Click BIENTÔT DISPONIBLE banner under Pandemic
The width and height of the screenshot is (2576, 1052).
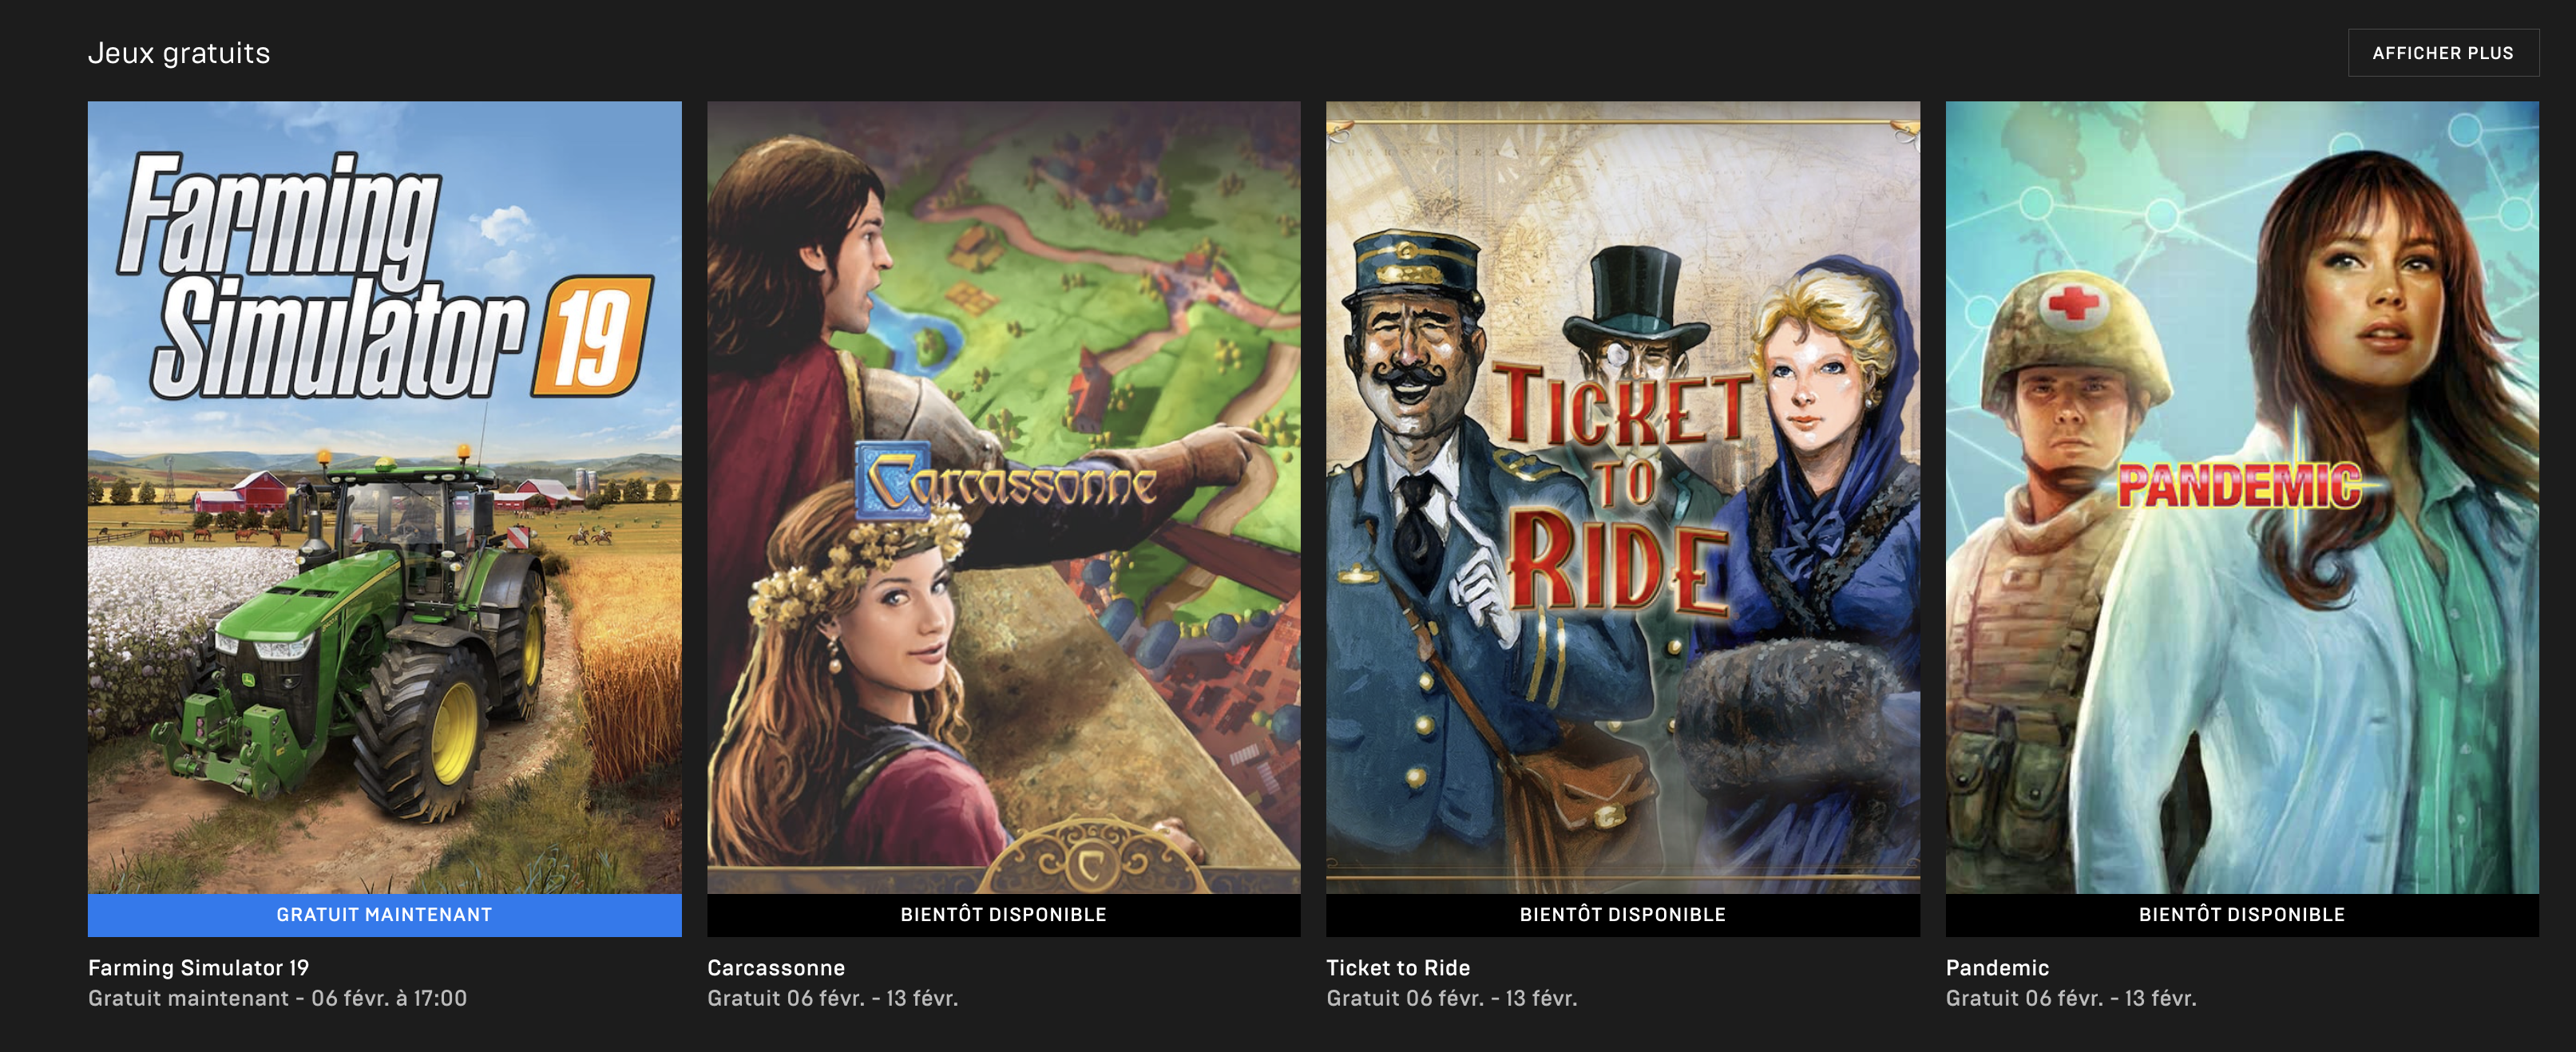click(x=2241, y=915)
